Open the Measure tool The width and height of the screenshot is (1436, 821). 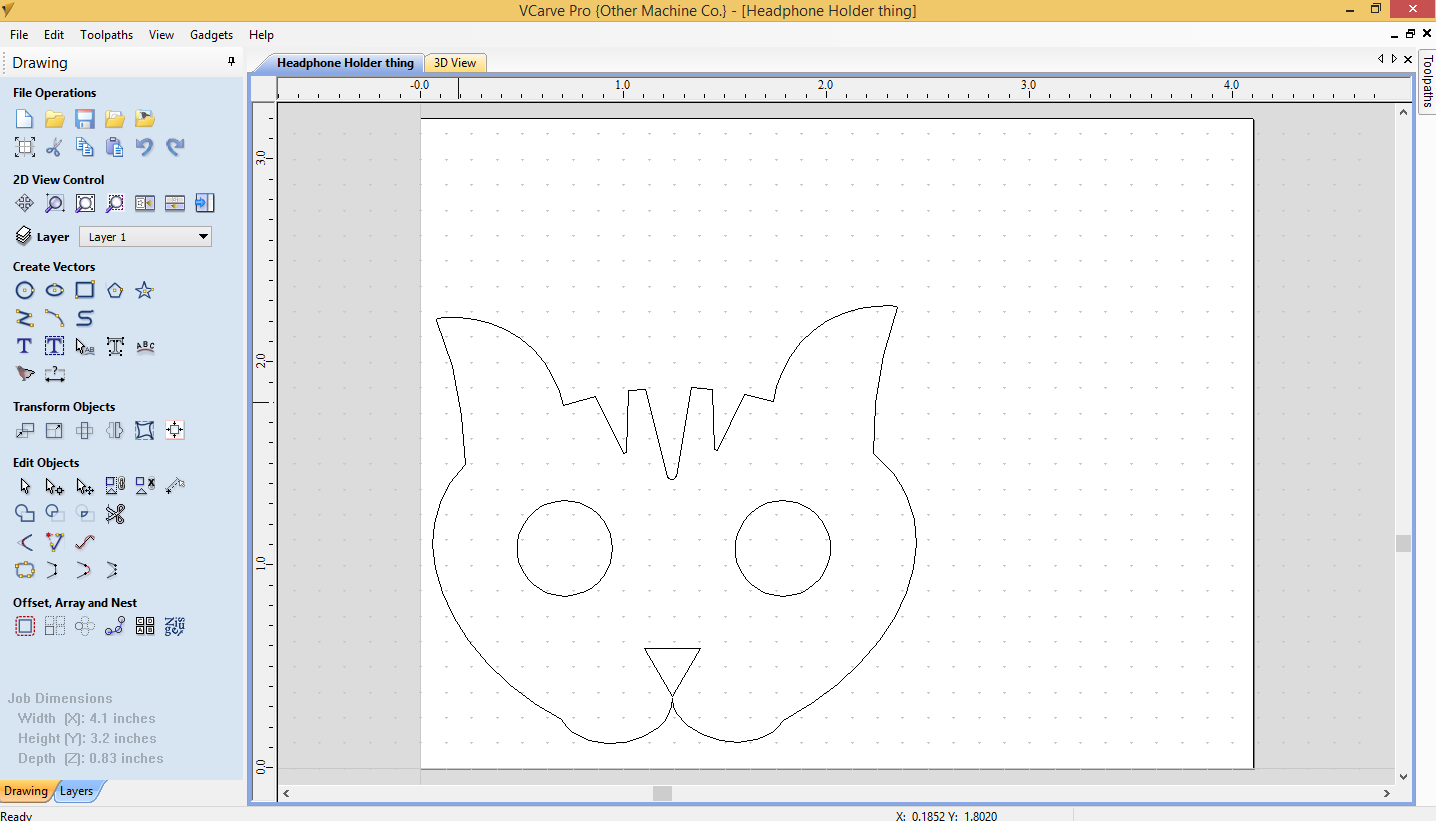coord(175,486)
